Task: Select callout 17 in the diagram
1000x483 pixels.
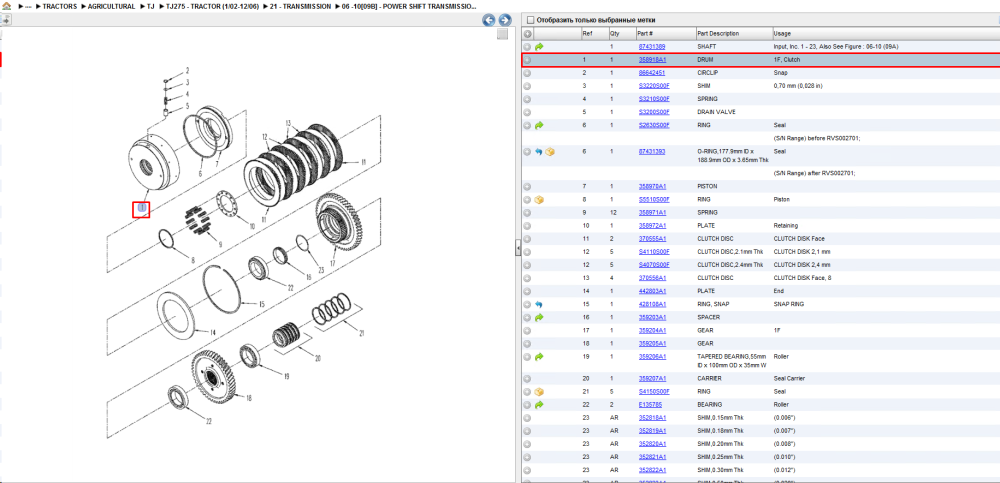Action: click(332, 262)
